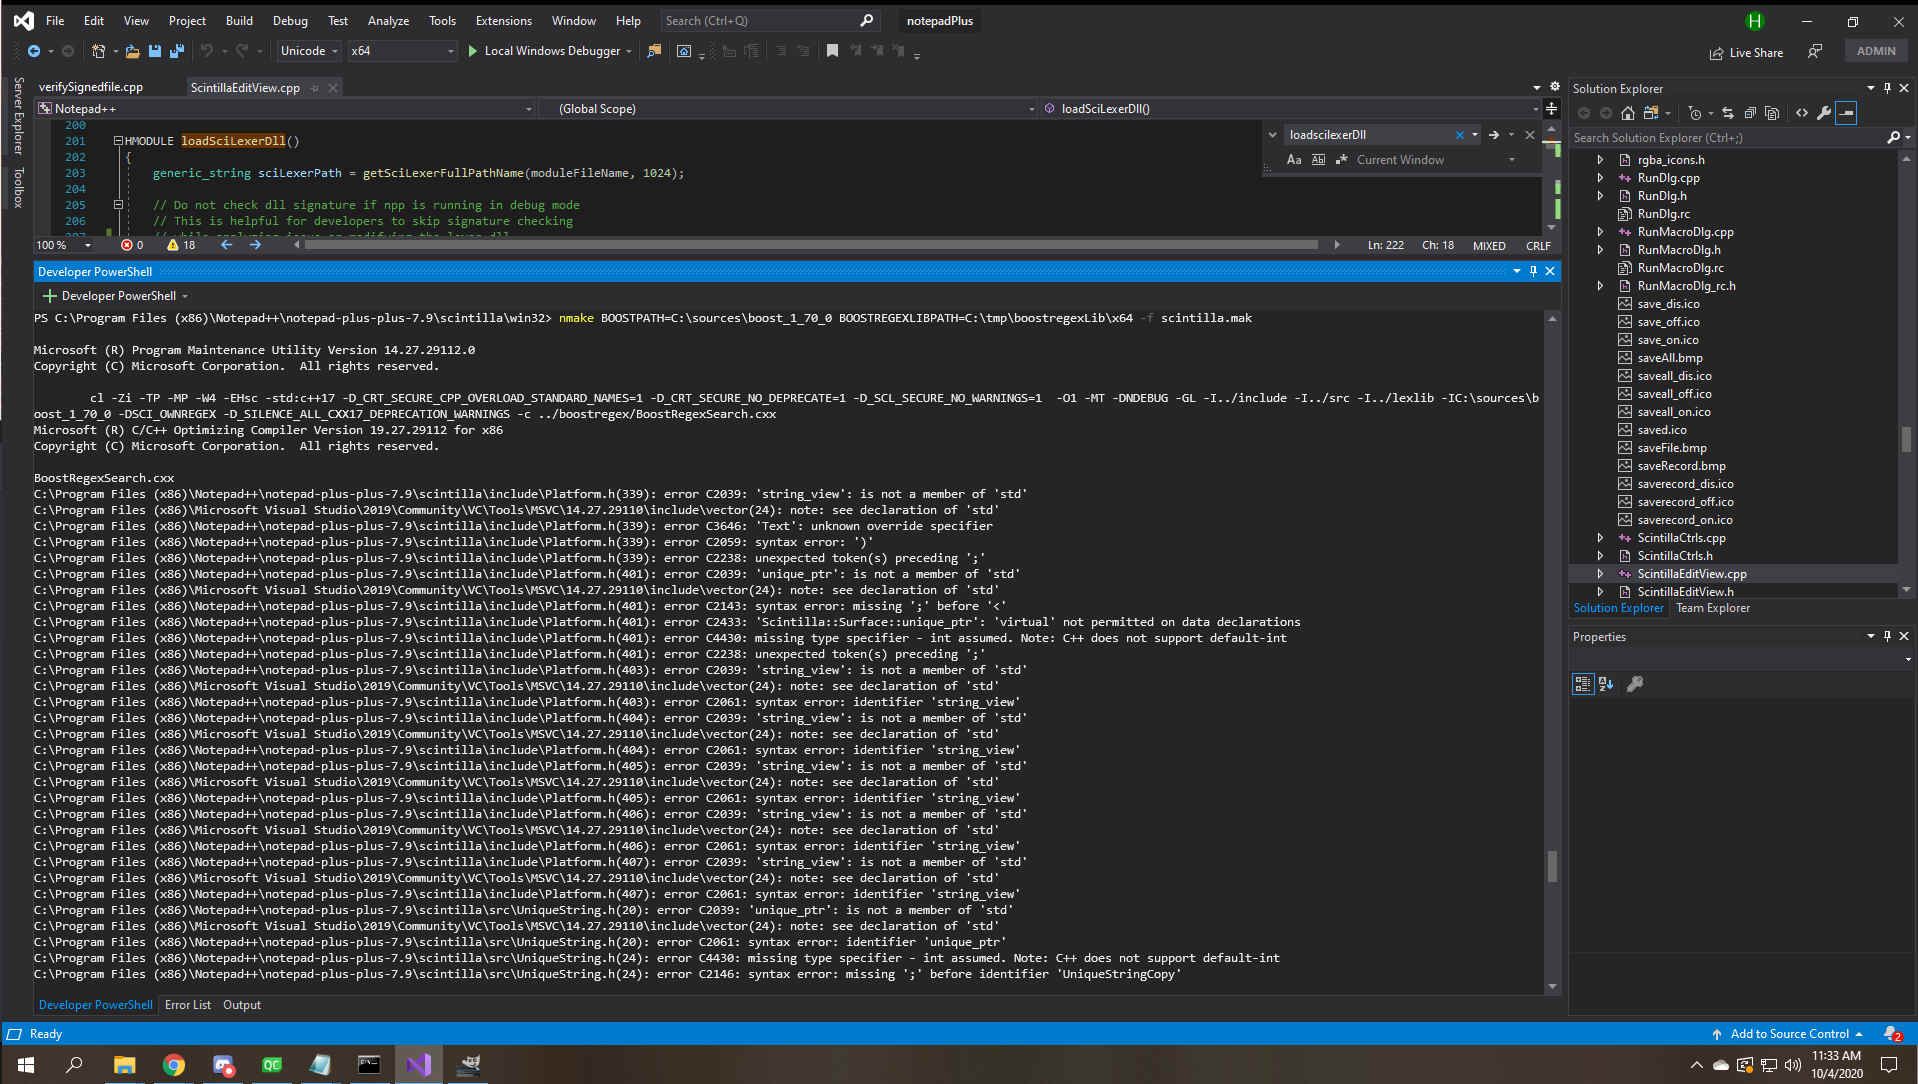This screenshot has height=1084, width=1918.
Task: Click Collapse All icon in Solution Explorer
Action: coord(1750,113)
